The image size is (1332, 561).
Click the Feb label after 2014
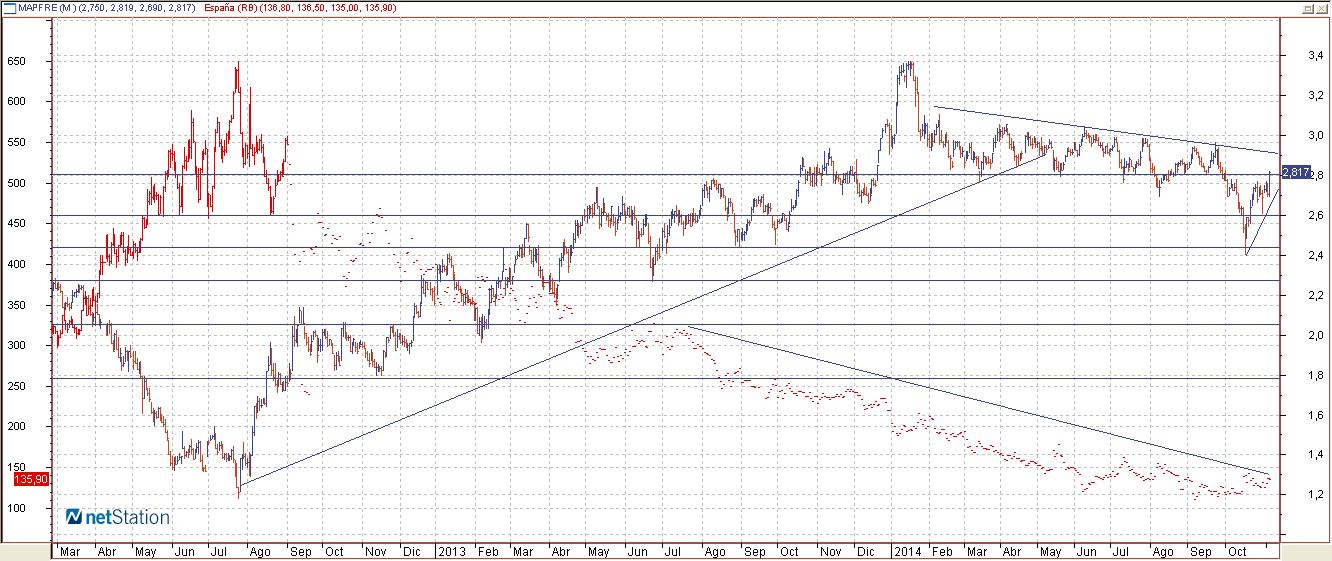click(943, 551)
